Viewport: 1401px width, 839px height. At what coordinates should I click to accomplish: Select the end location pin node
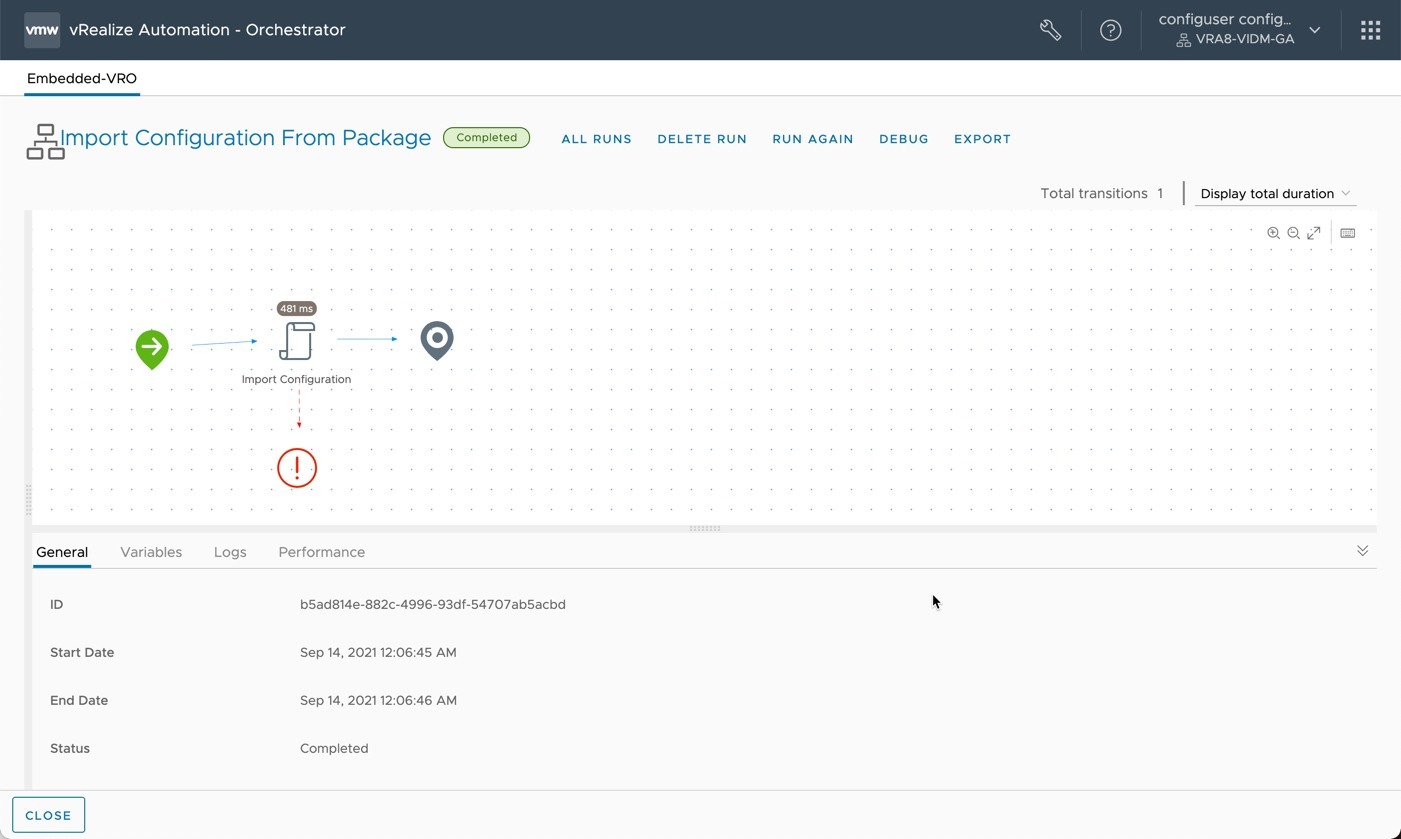pos(437,341)
